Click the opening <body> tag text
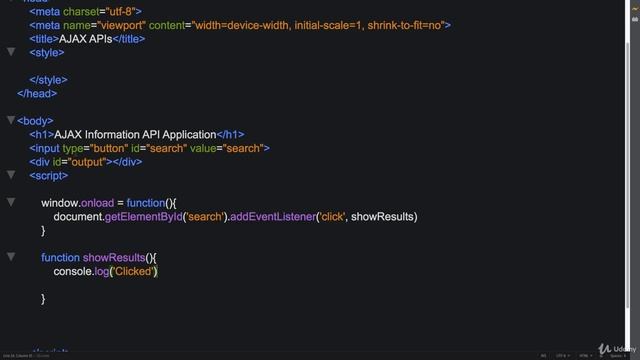 click(x=35, y=121)
